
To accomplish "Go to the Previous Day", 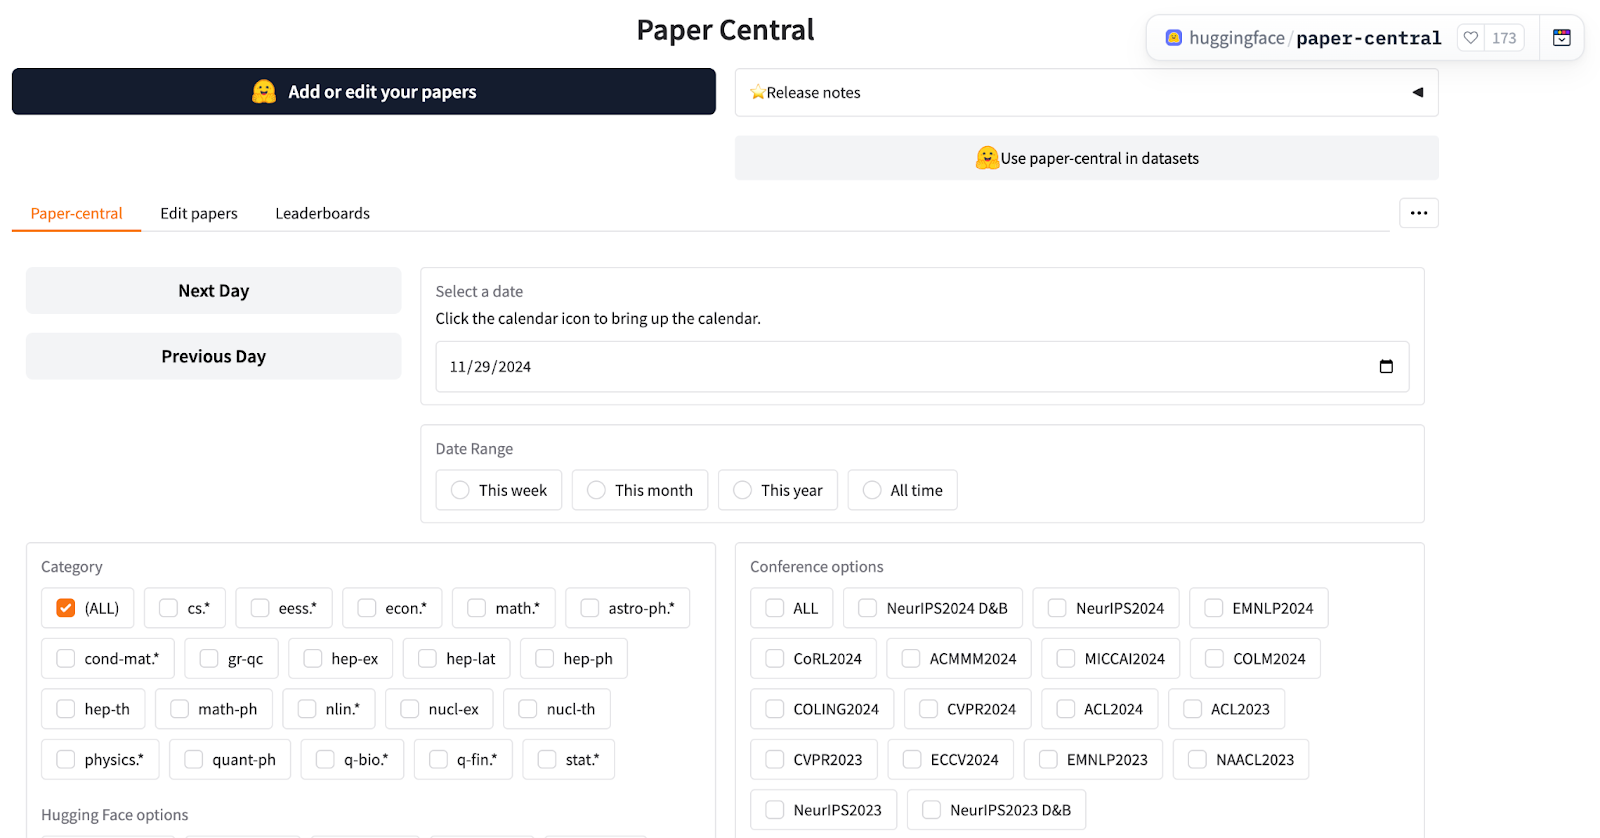I will pyautogui.click(x=214, y=357).
